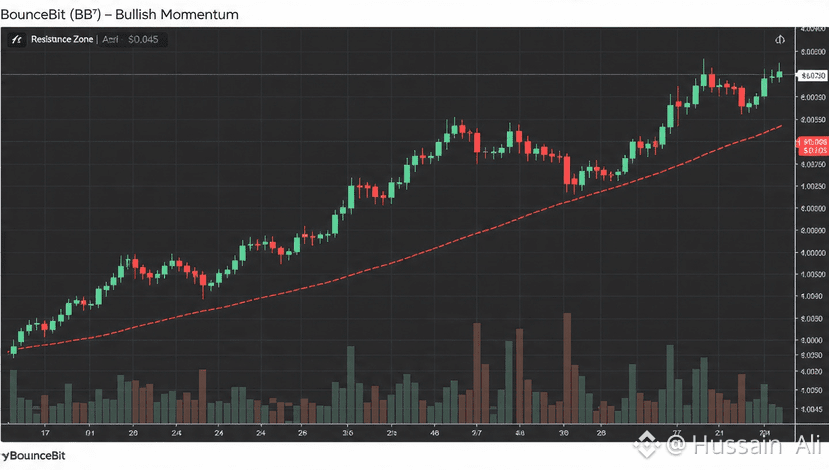This screenshot has height=470, width=829.
Task: Click the 1.0090 value on price axis
Action: 813,297
